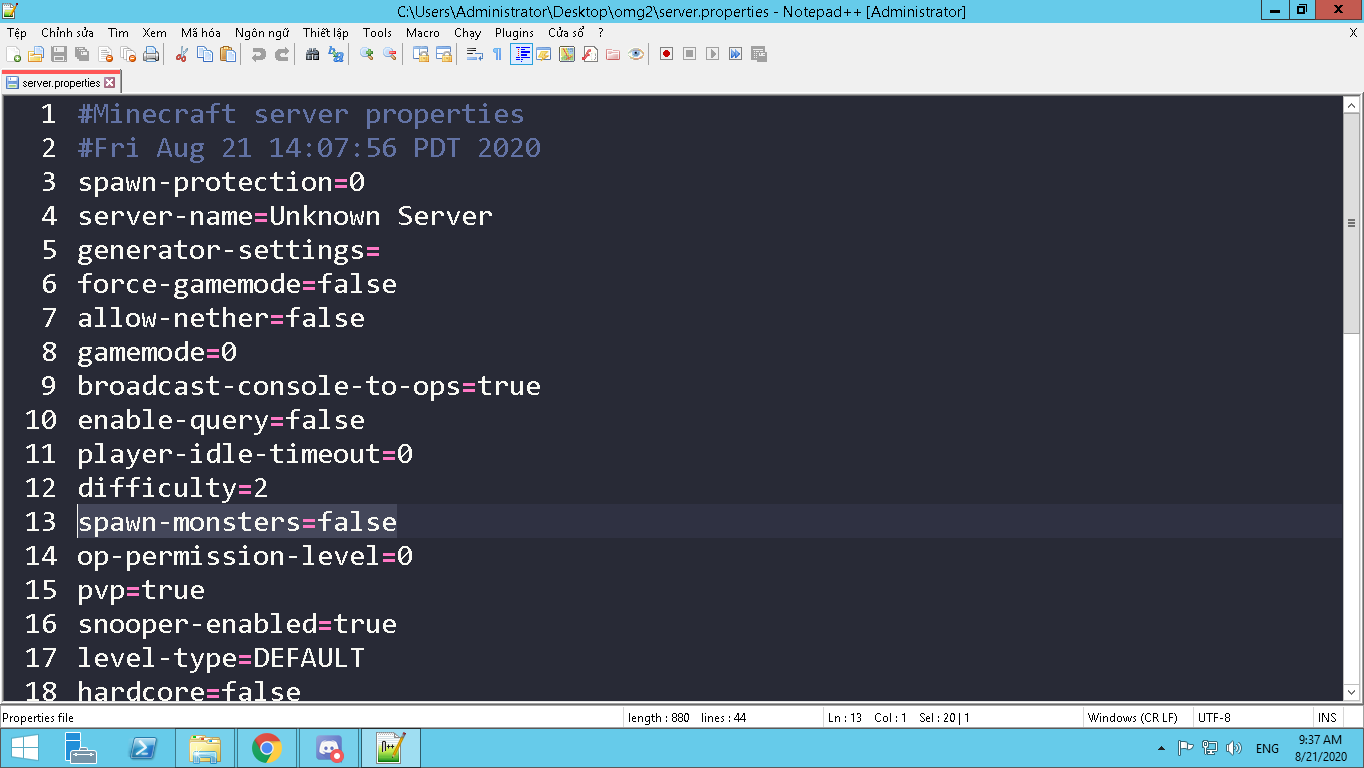Toggle word wrap from the toolbar
This screenshot has height=768, width=1364.
(x=475, y=54)
